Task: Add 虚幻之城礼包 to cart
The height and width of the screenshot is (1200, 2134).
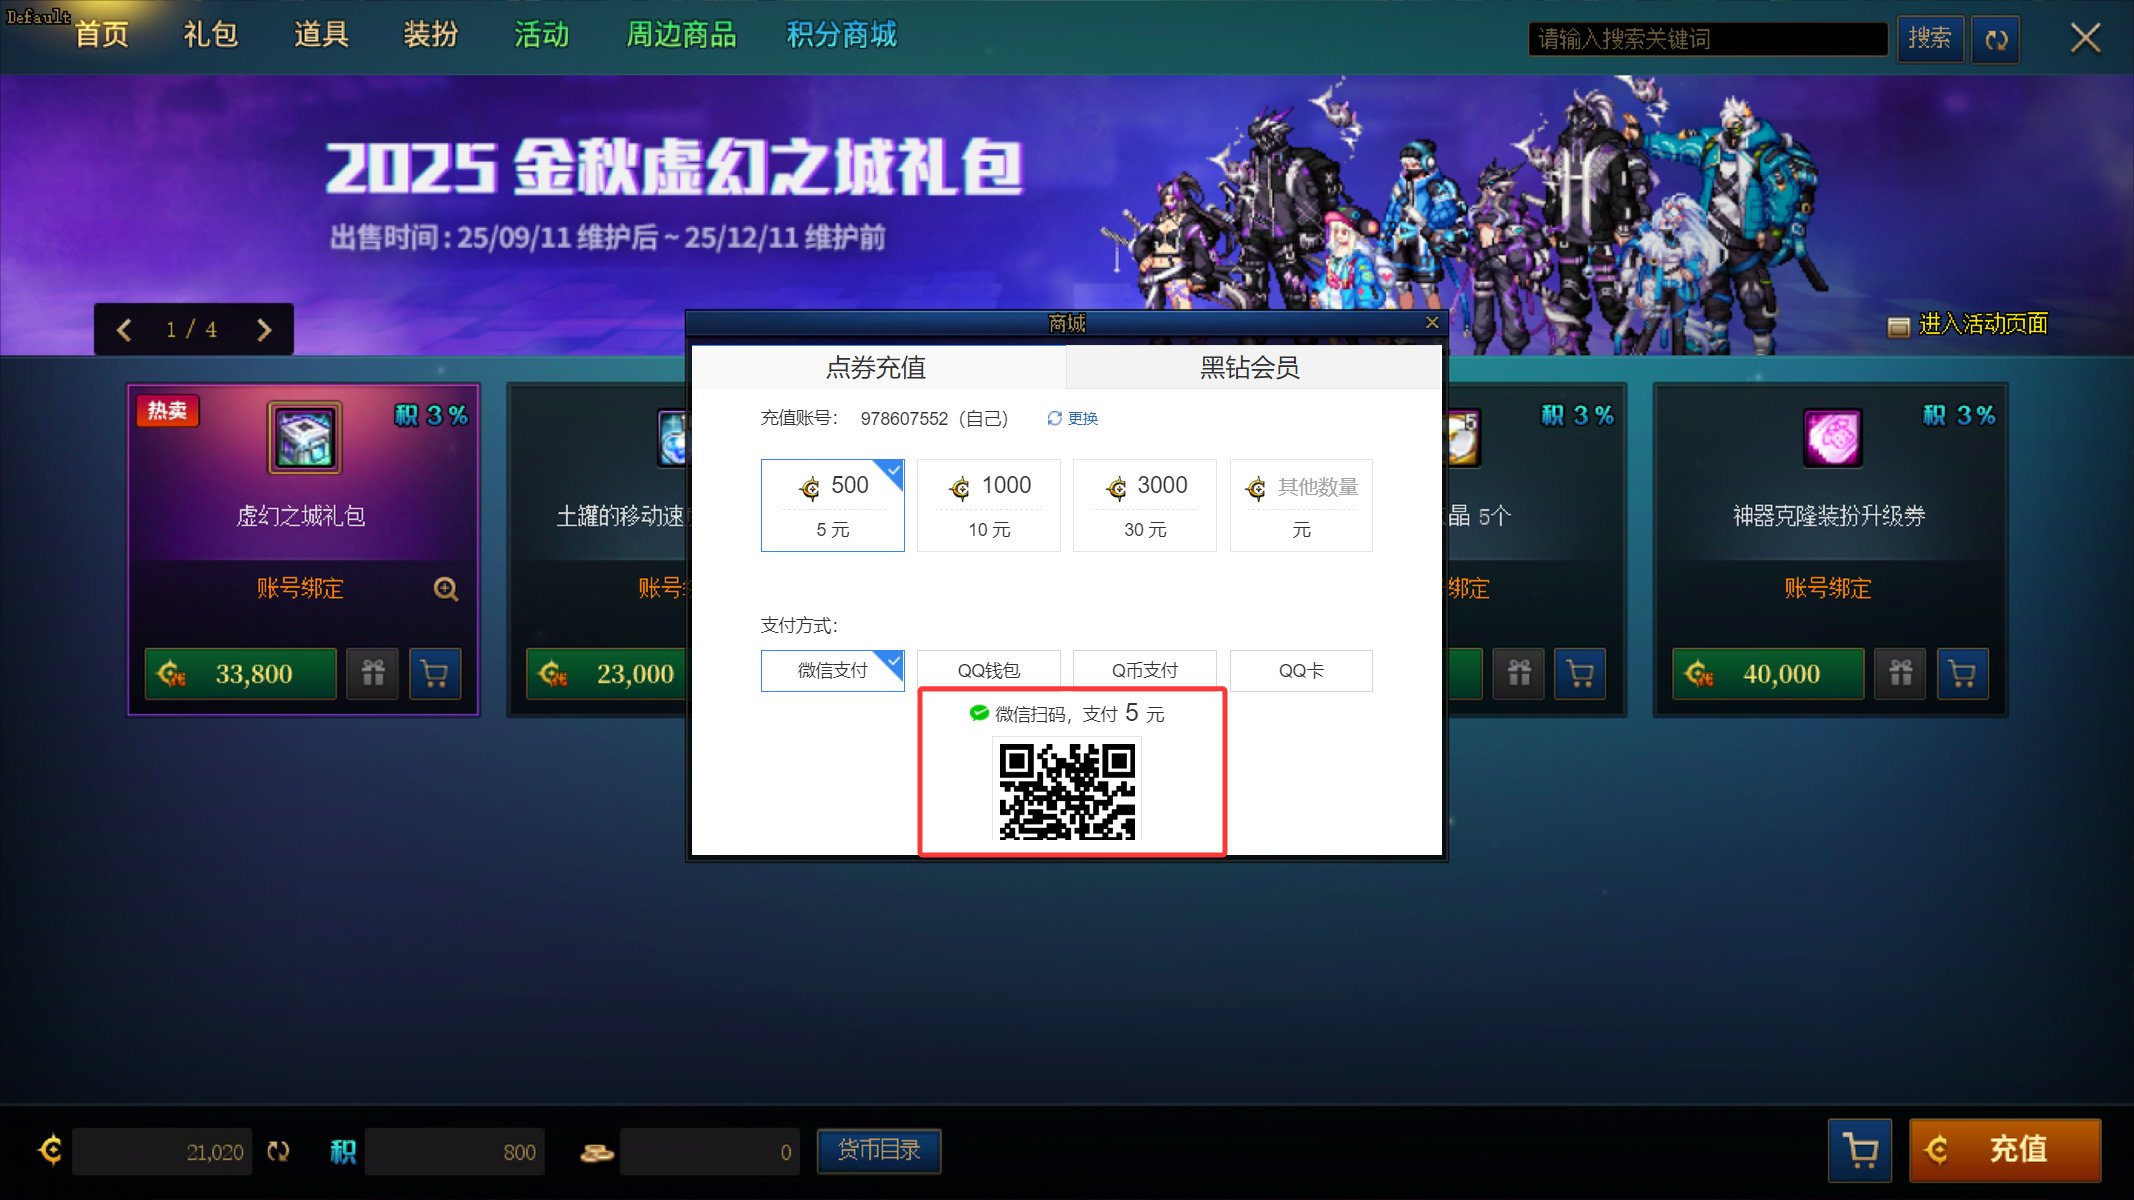Action: click(435, 673)
